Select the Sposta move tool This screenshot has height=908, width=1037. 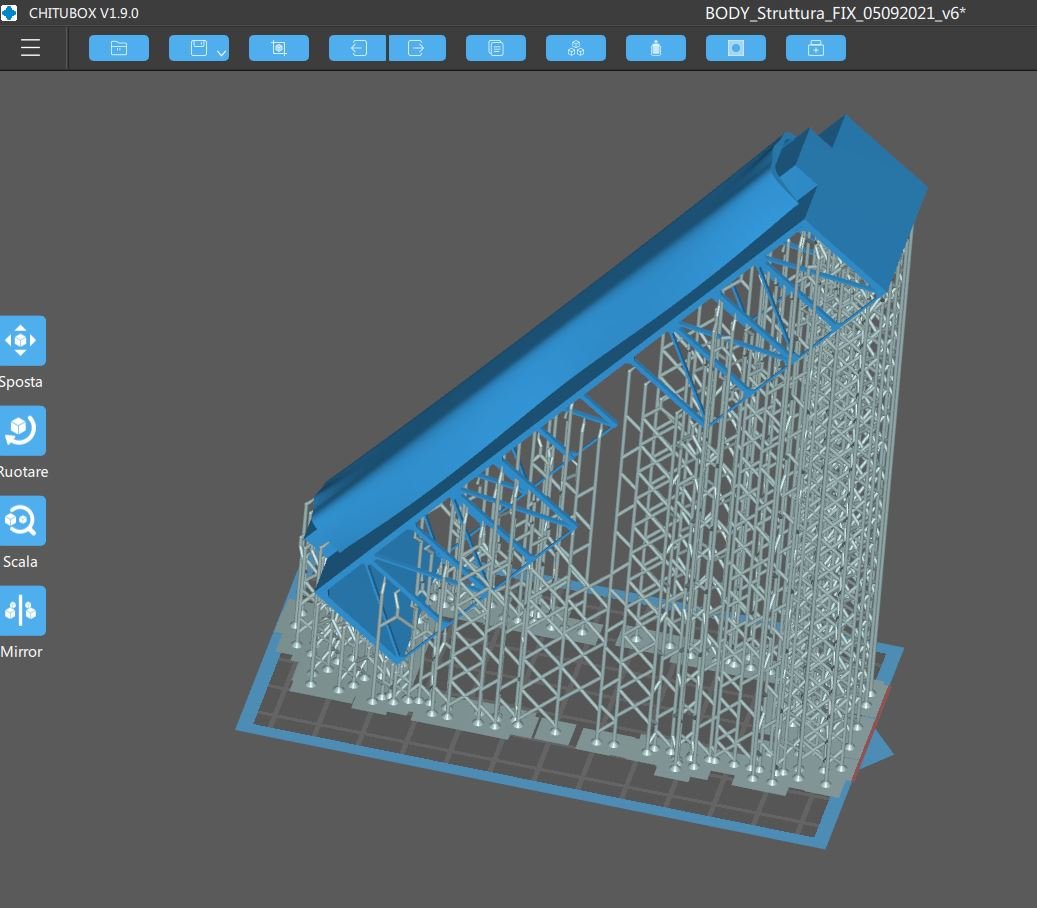point(21,341)
